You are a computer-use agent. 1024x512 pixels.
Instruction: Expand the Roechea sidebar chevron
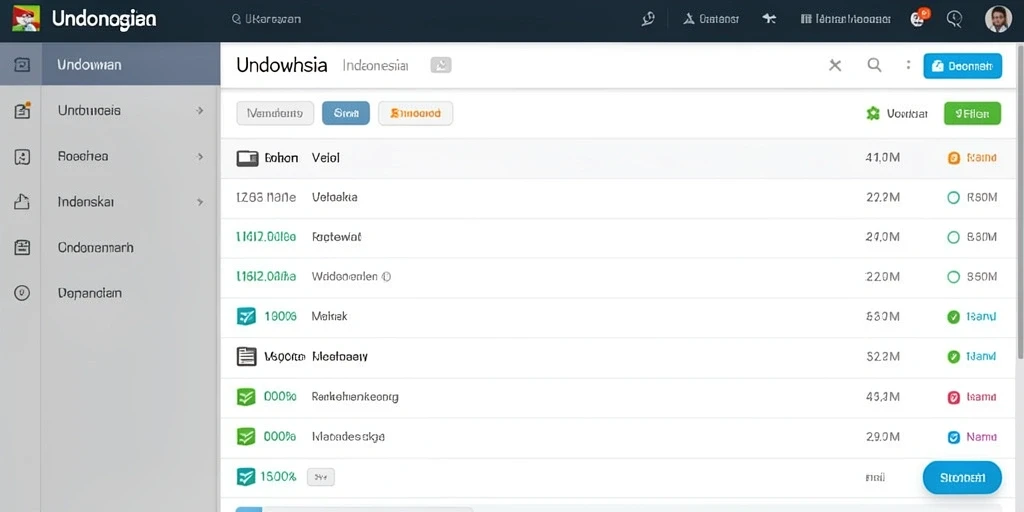pyautogui.click(x=200, y=157)
